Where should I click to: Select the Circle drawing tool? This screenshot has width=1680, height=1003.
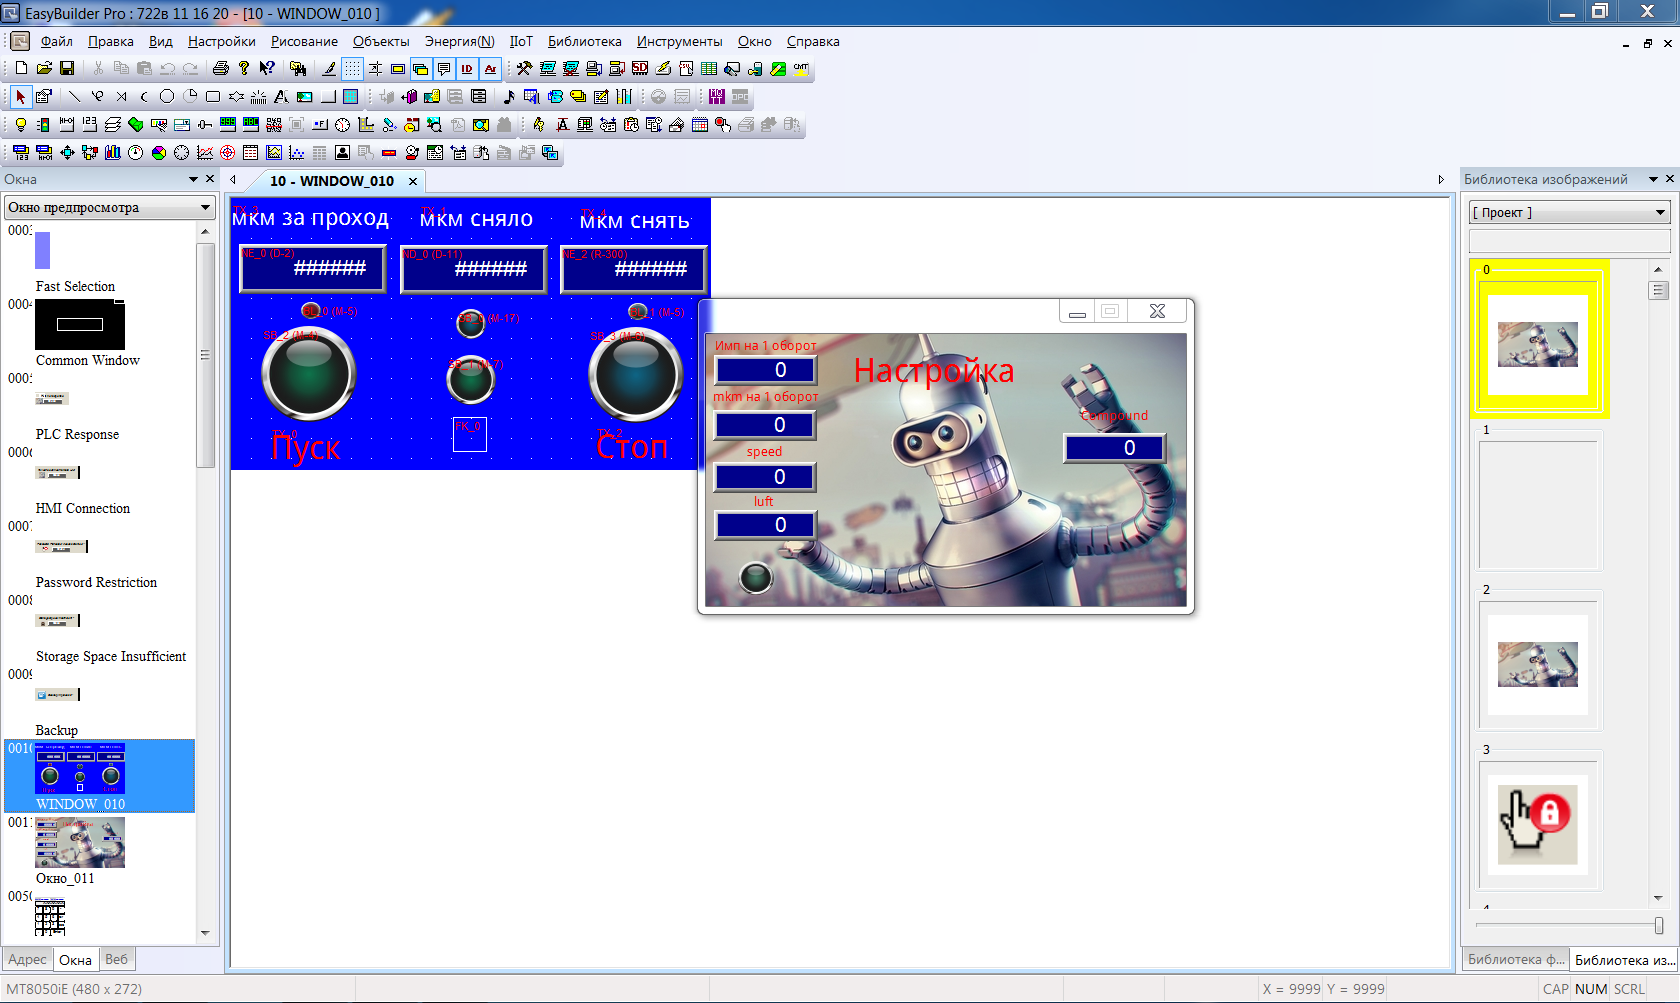point(167,96)
